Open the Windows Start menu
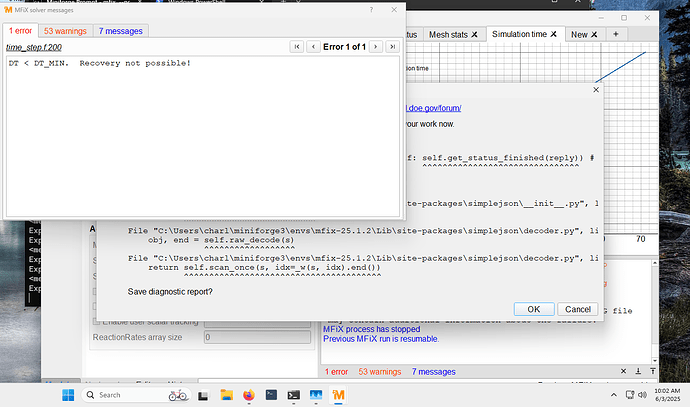 coord(68,395)
